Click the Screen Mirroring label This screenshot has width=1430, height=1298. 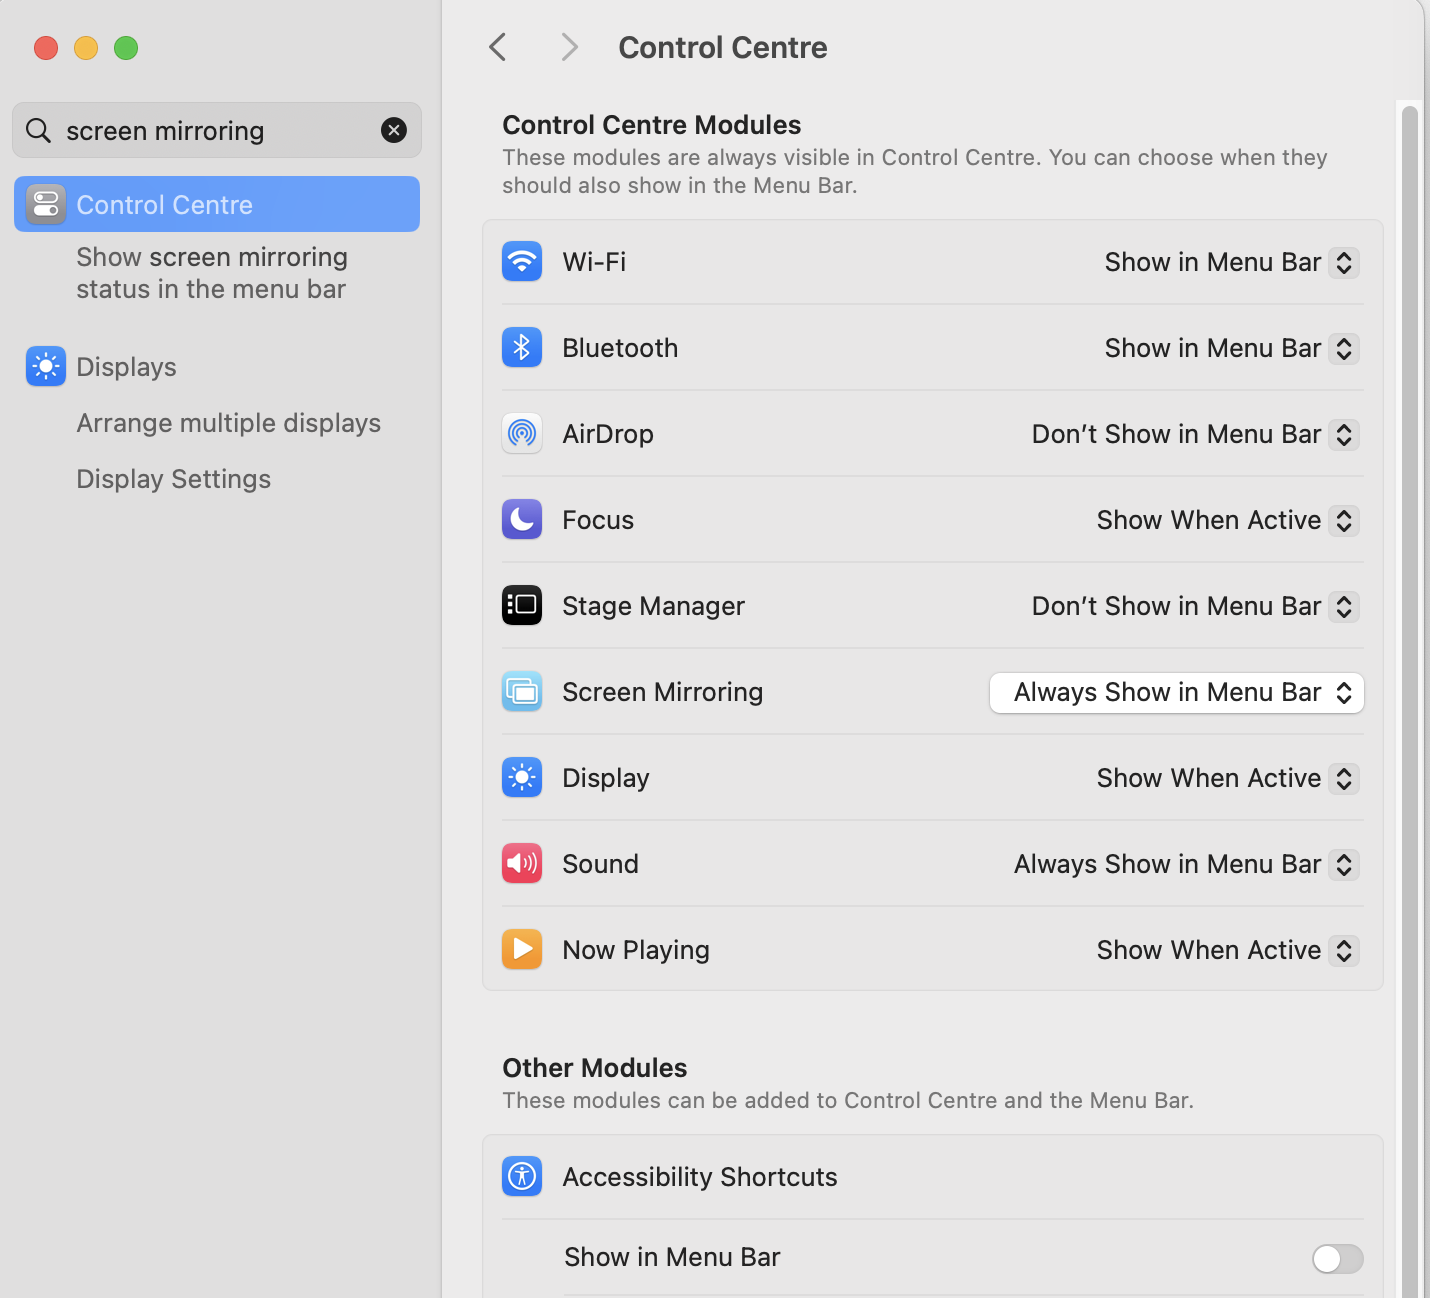[x=662, y=692]
